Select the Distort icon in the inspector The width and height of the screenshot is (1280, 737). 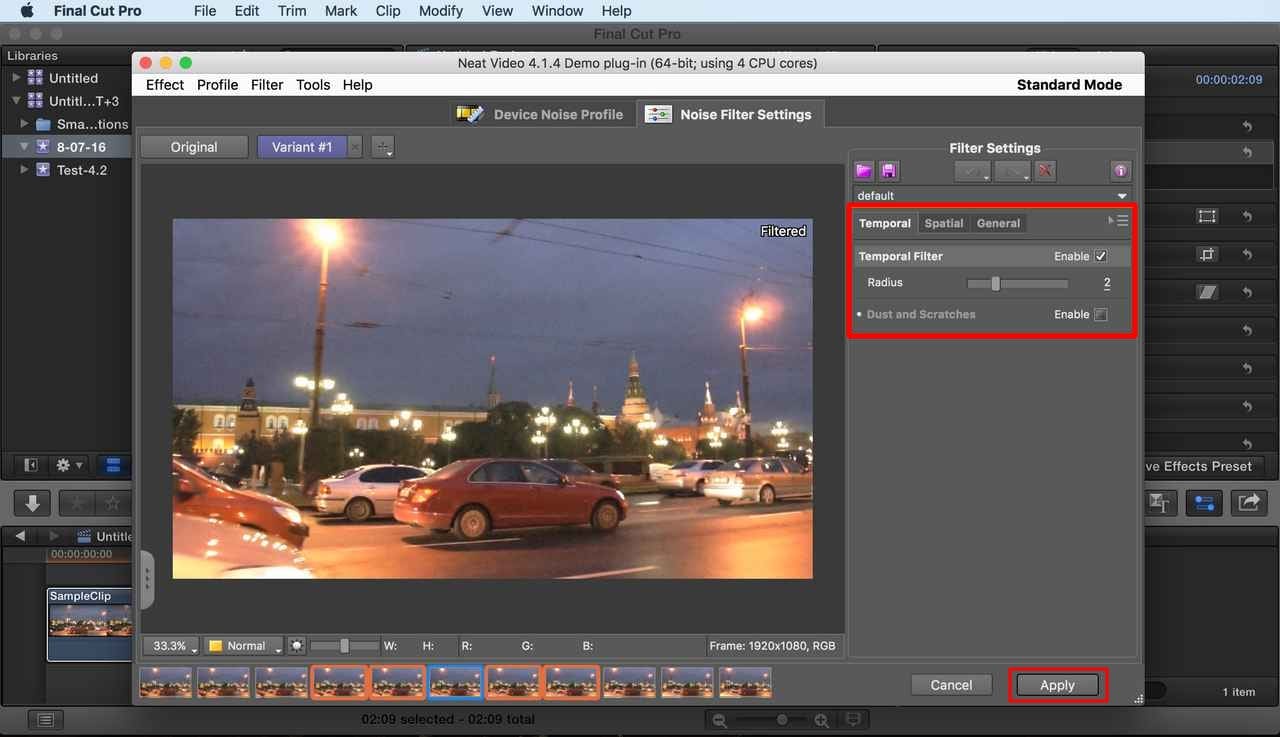[1207, 292]
